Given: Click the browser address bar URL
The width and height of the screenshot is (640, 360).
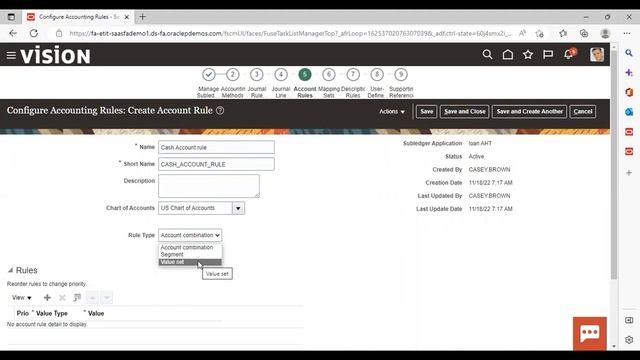Looking at the screenshot, I should pos(290,33).
